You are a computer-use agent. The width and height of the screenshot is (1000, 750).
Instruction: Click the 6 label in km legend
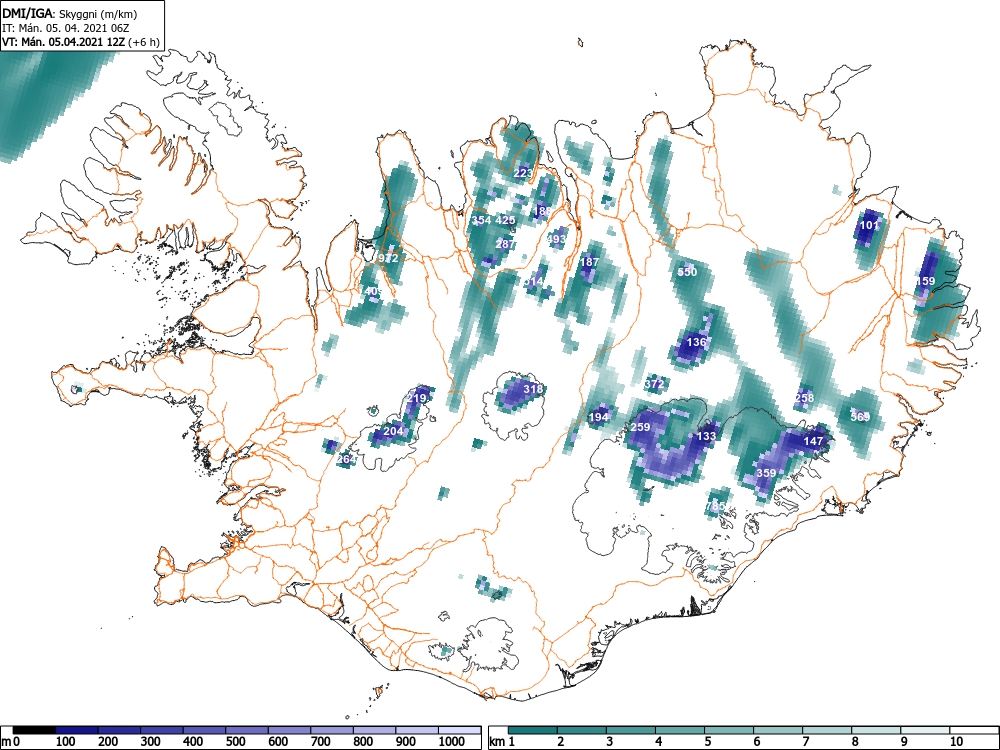click(757, 742)
